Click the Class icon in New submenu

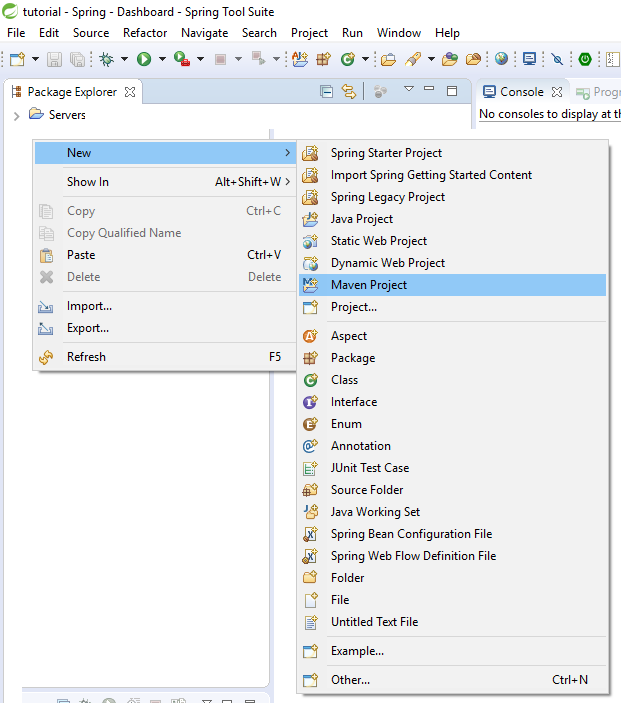310,380
